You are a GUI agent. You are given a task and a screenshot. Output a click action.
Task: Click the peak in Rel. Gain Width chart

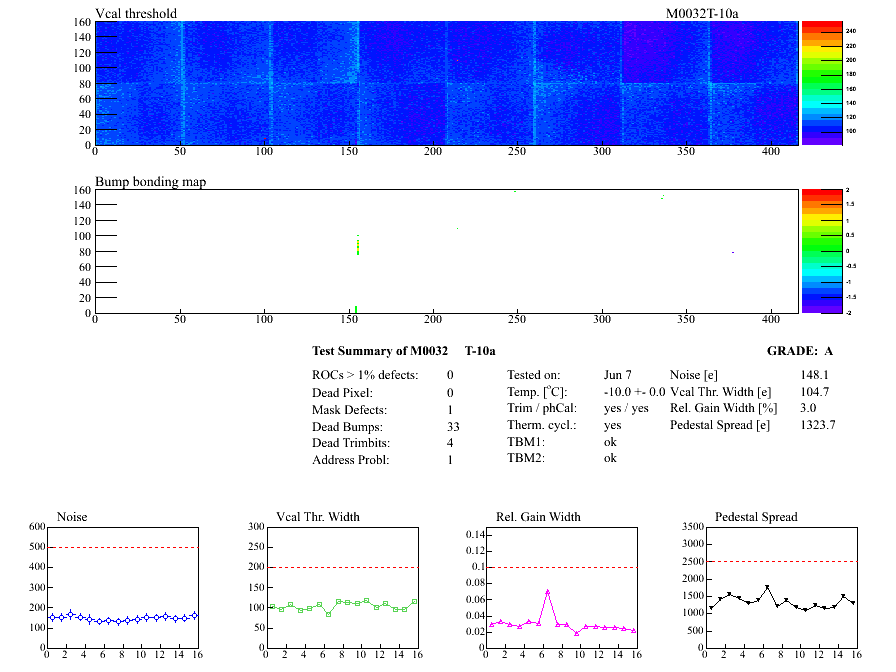pos(547,591)
